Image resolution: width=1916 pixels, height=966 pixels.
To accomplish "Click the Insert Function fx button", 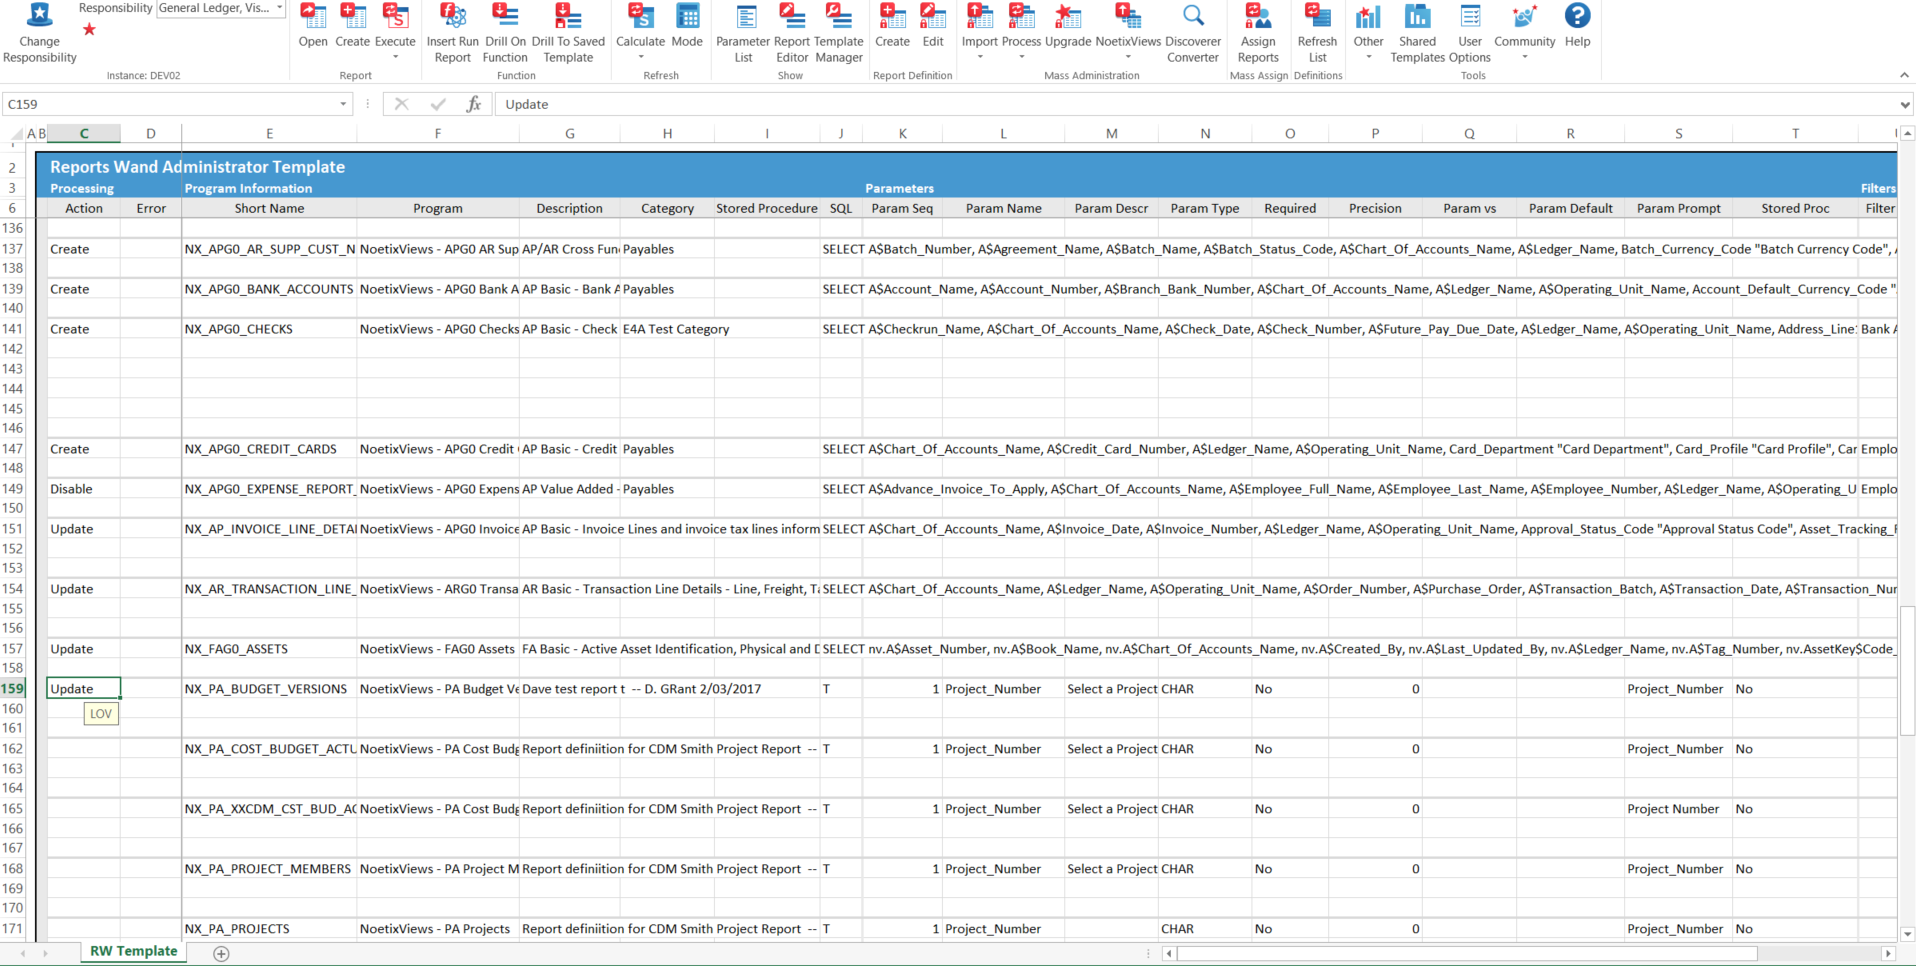I will (x=474, y=103).
